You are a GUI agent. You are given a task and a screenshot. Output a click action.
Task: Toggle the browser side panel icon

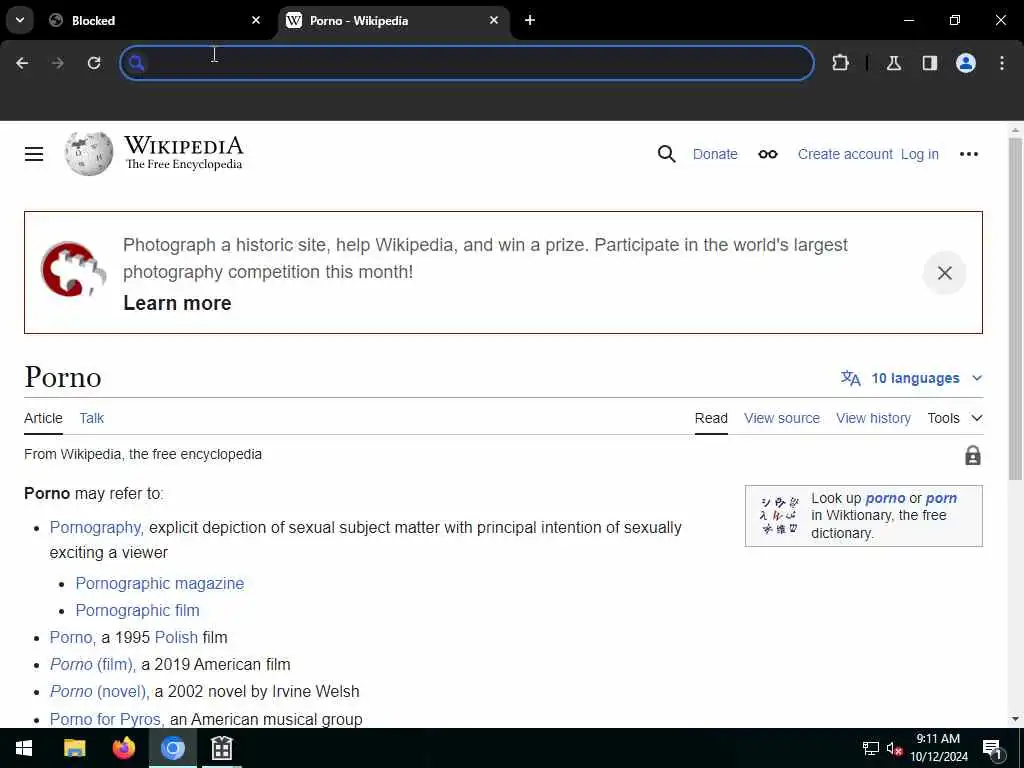tap(930, 63)
